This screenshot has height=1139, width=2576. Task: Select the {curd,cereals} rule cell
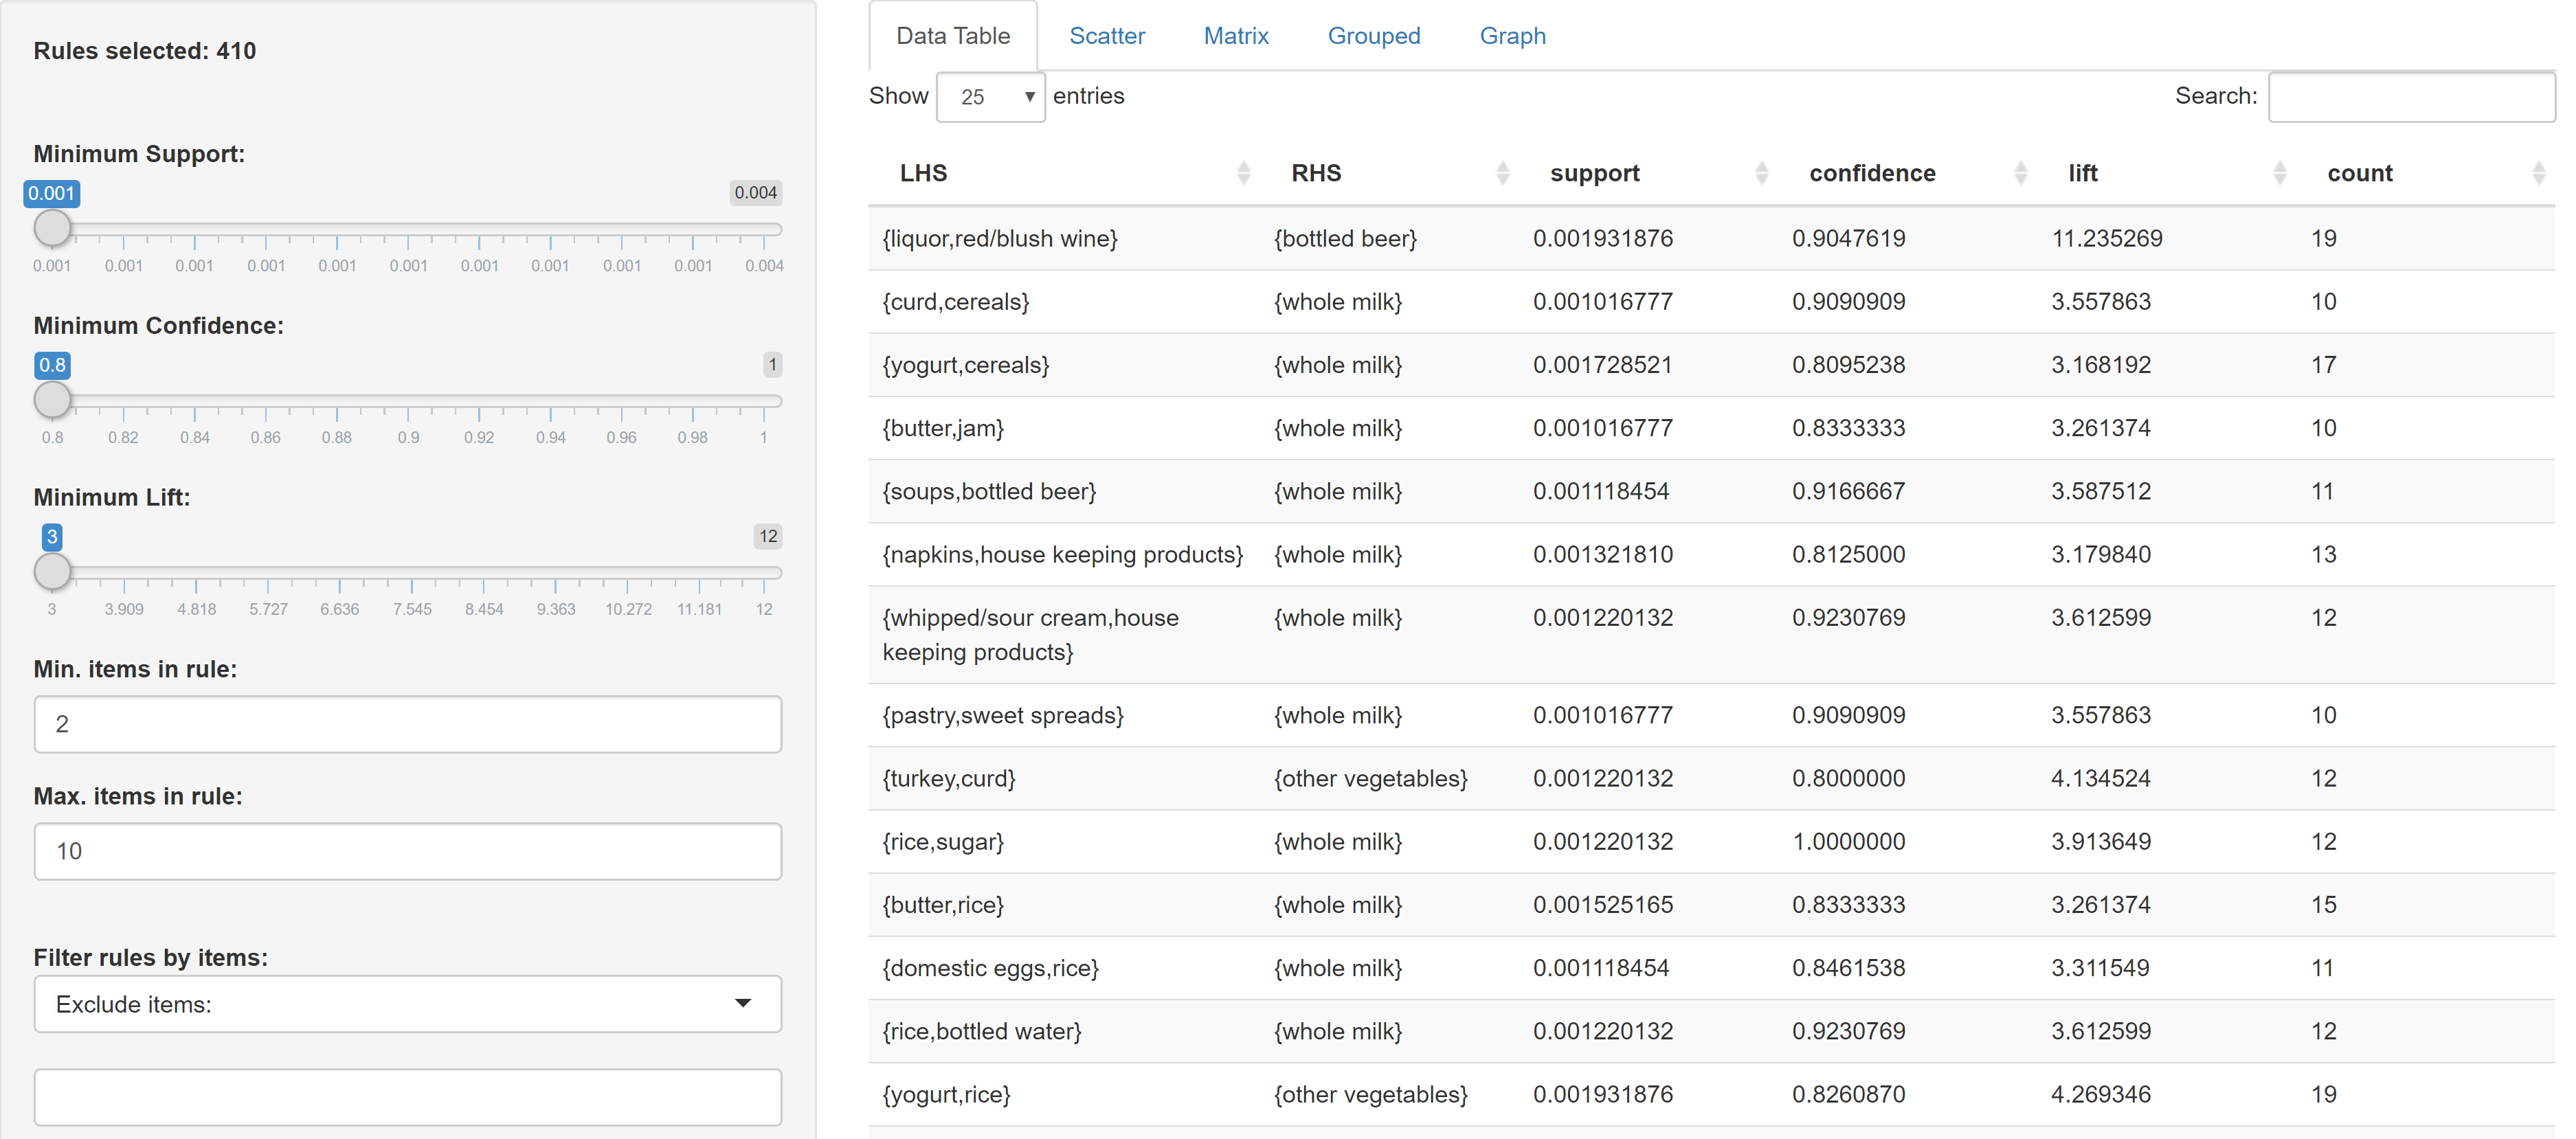coord(955,302)
